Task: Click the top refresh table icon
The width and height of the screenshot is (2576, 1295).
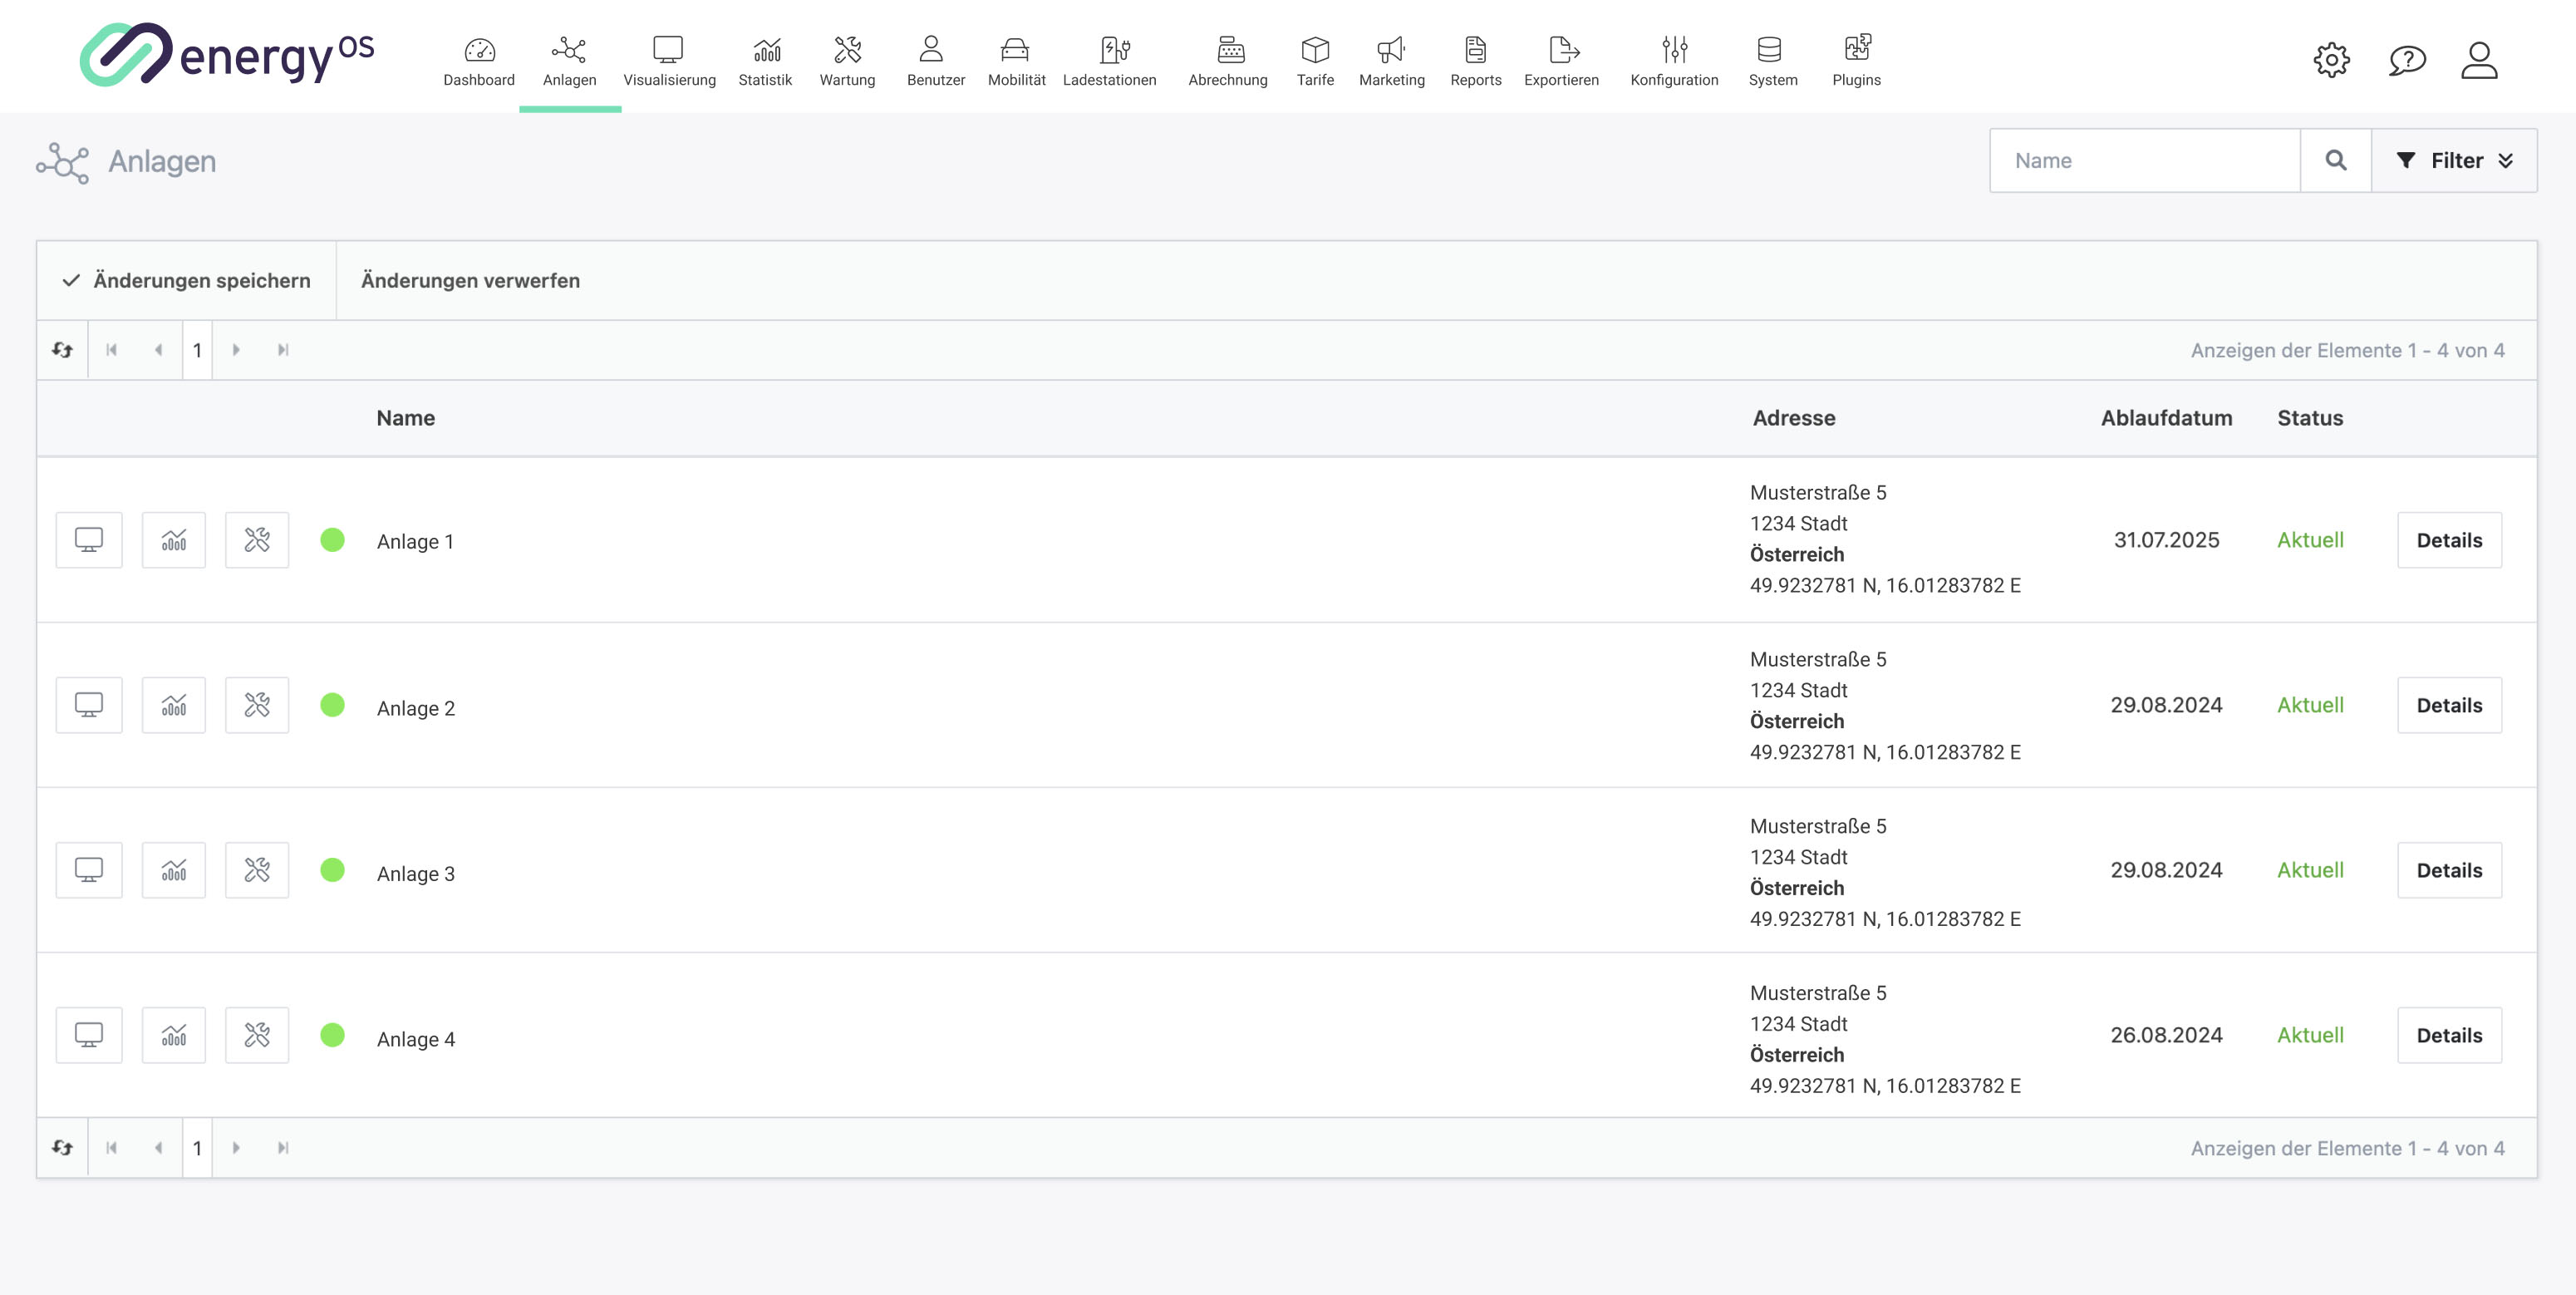Action: click(63, 350)
